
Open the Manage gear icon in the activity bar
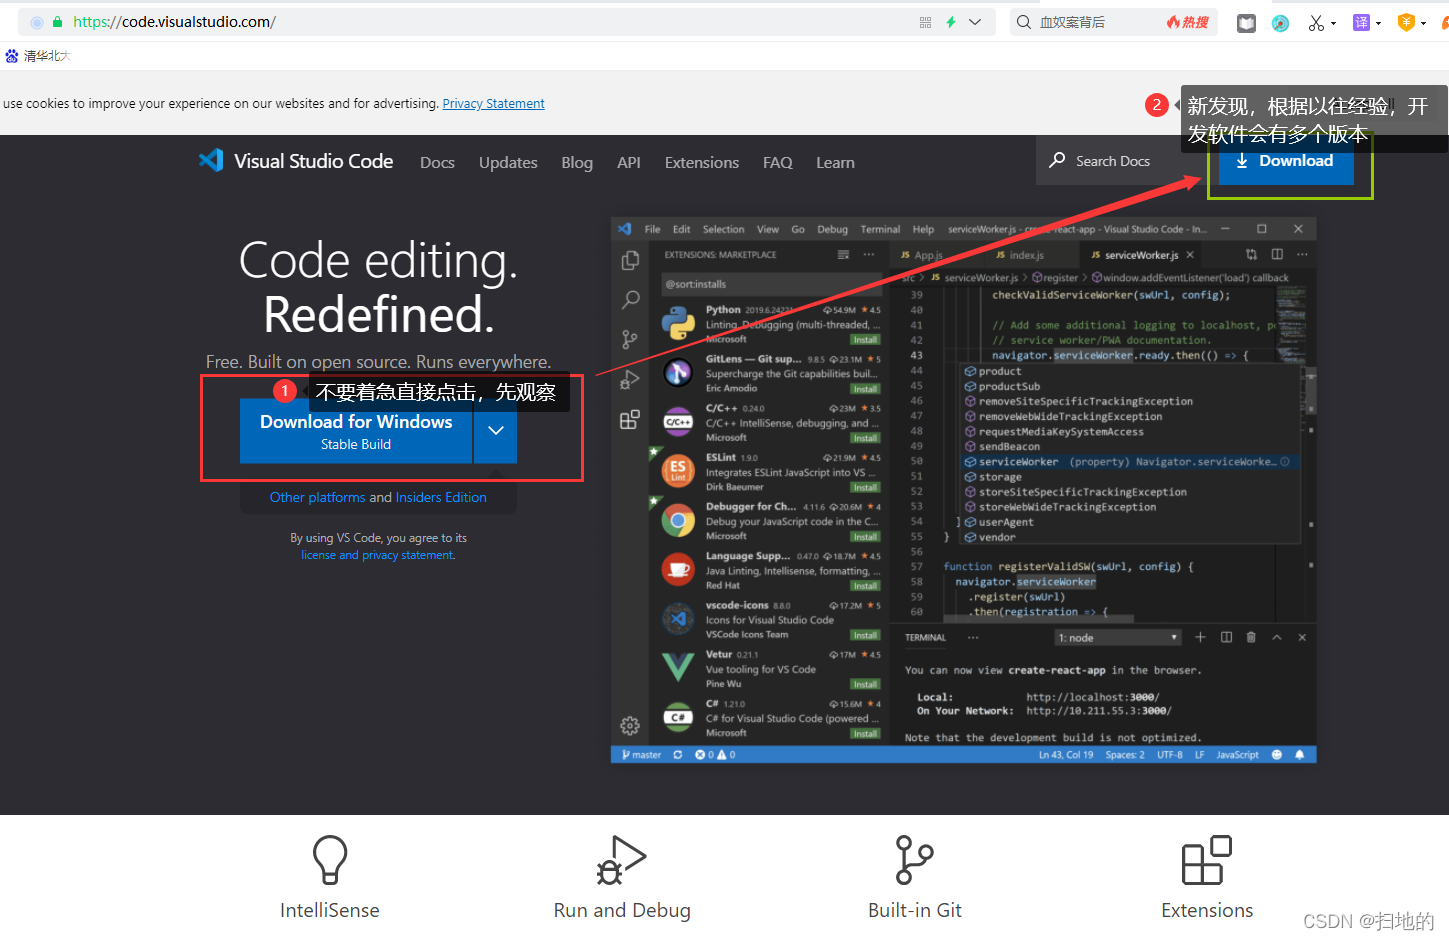630,726
